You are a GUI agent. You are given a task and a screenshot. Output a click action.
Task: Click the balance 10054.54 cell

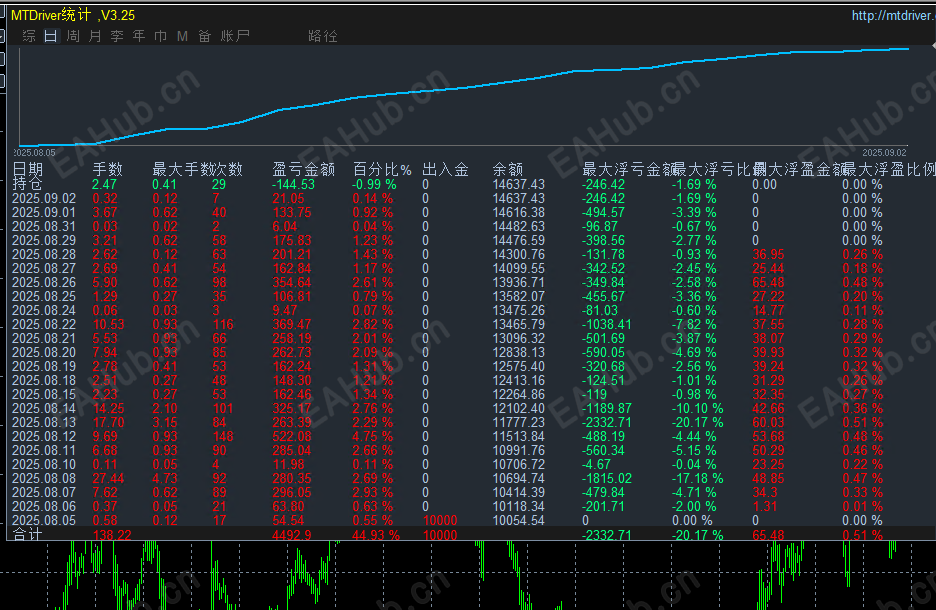point(518,520)
